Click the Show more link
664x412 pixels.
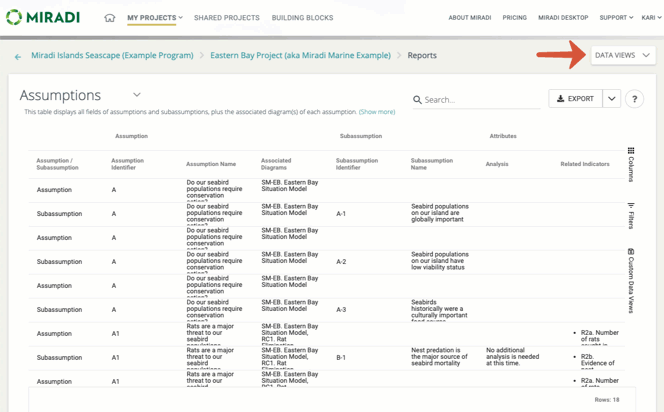click(x=377, y=112)
